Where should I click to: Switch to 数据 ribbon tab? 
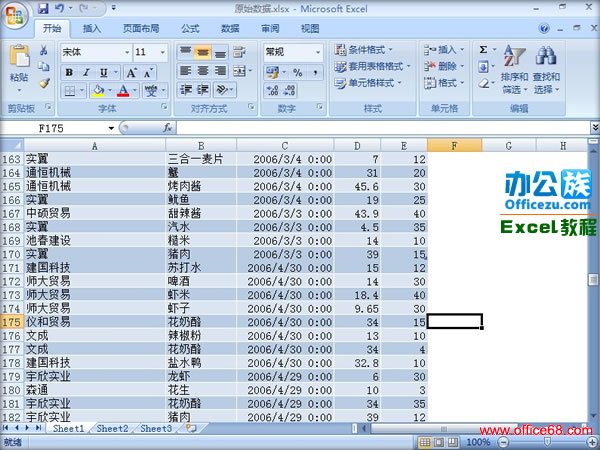(x=230, y=29)
